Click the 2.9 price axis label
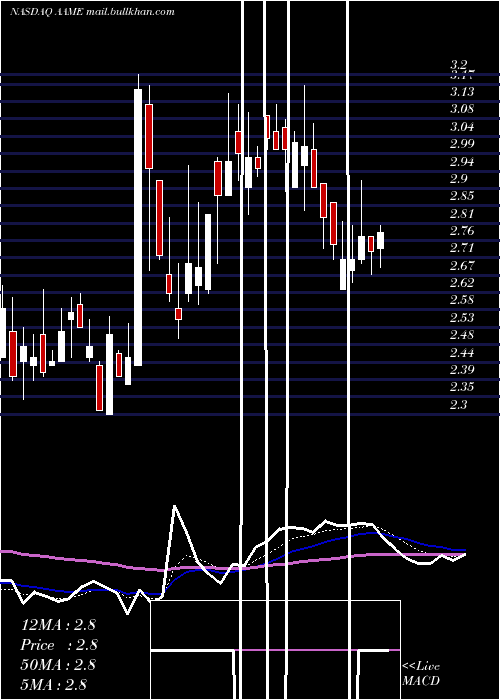Screen dimensions: 500x700 click(458, 179)
